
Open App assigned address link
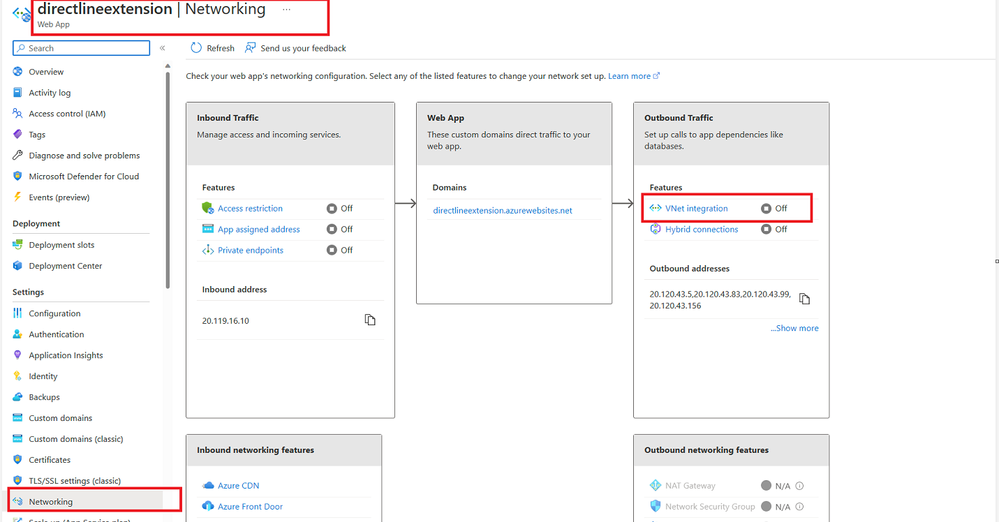pos(259,229)
